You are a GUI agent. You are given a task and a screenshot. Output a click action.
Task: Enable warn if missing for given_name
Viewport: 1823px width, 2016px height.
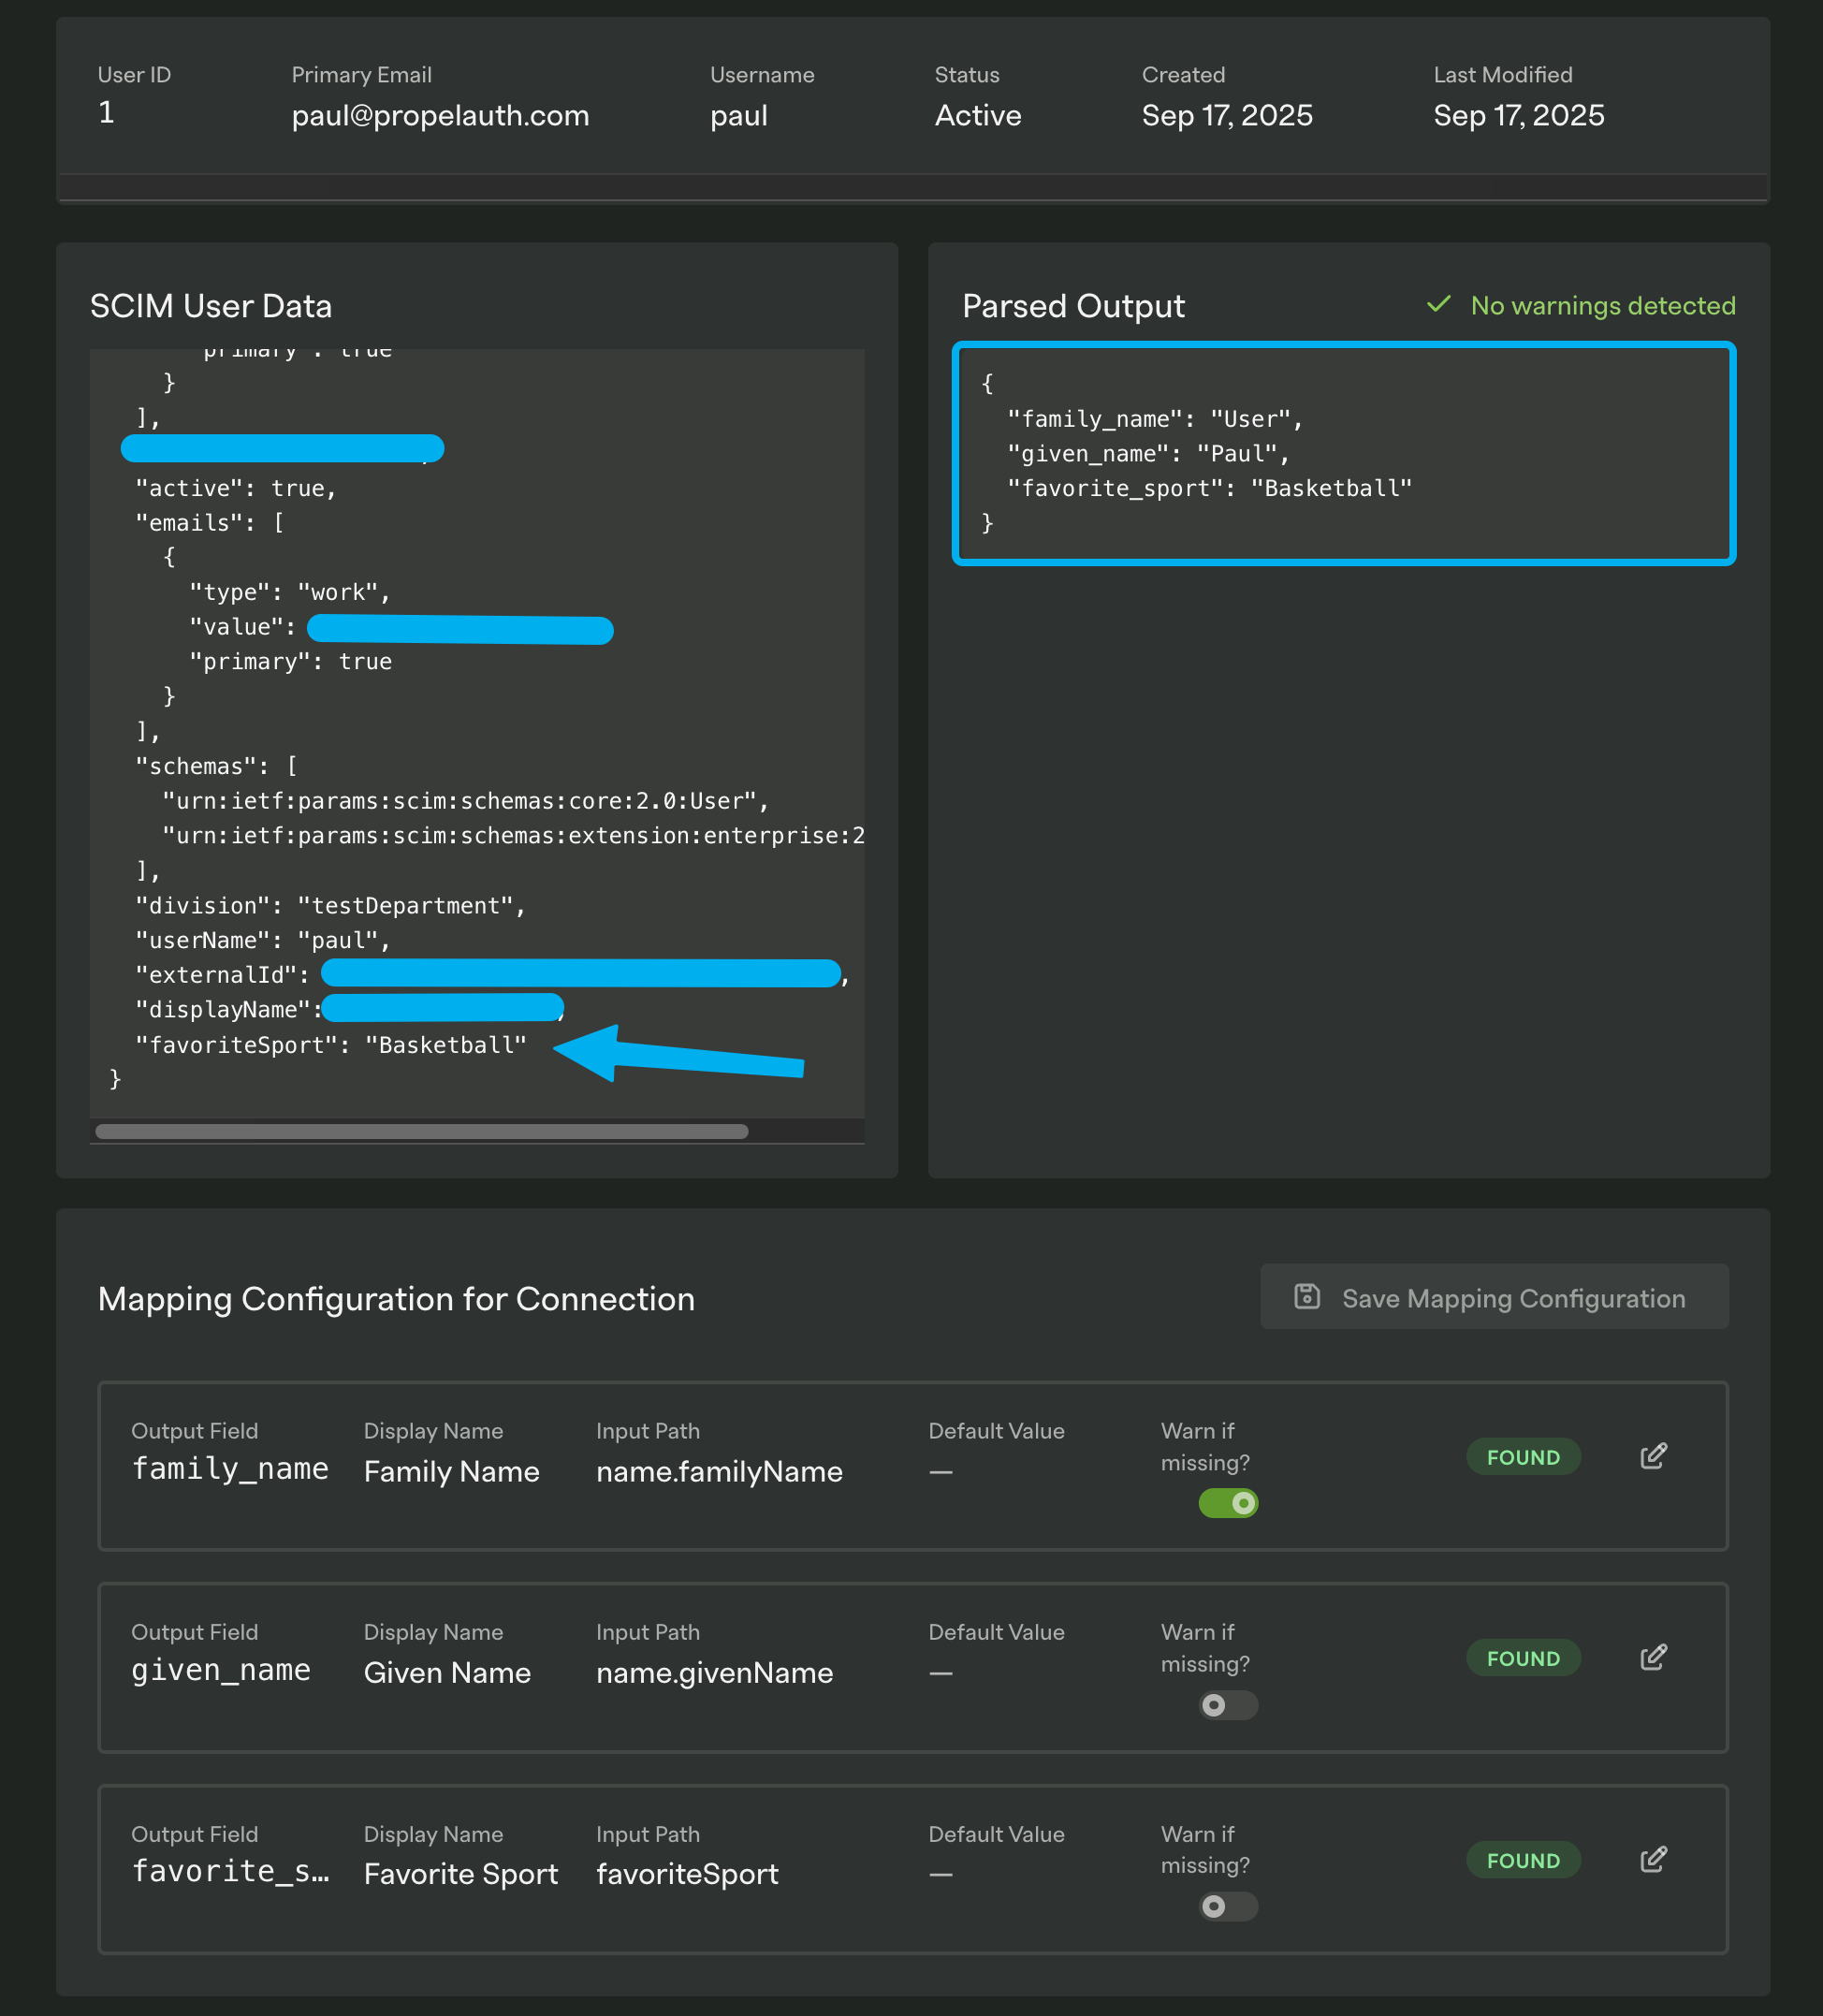pos(1228,1705)
